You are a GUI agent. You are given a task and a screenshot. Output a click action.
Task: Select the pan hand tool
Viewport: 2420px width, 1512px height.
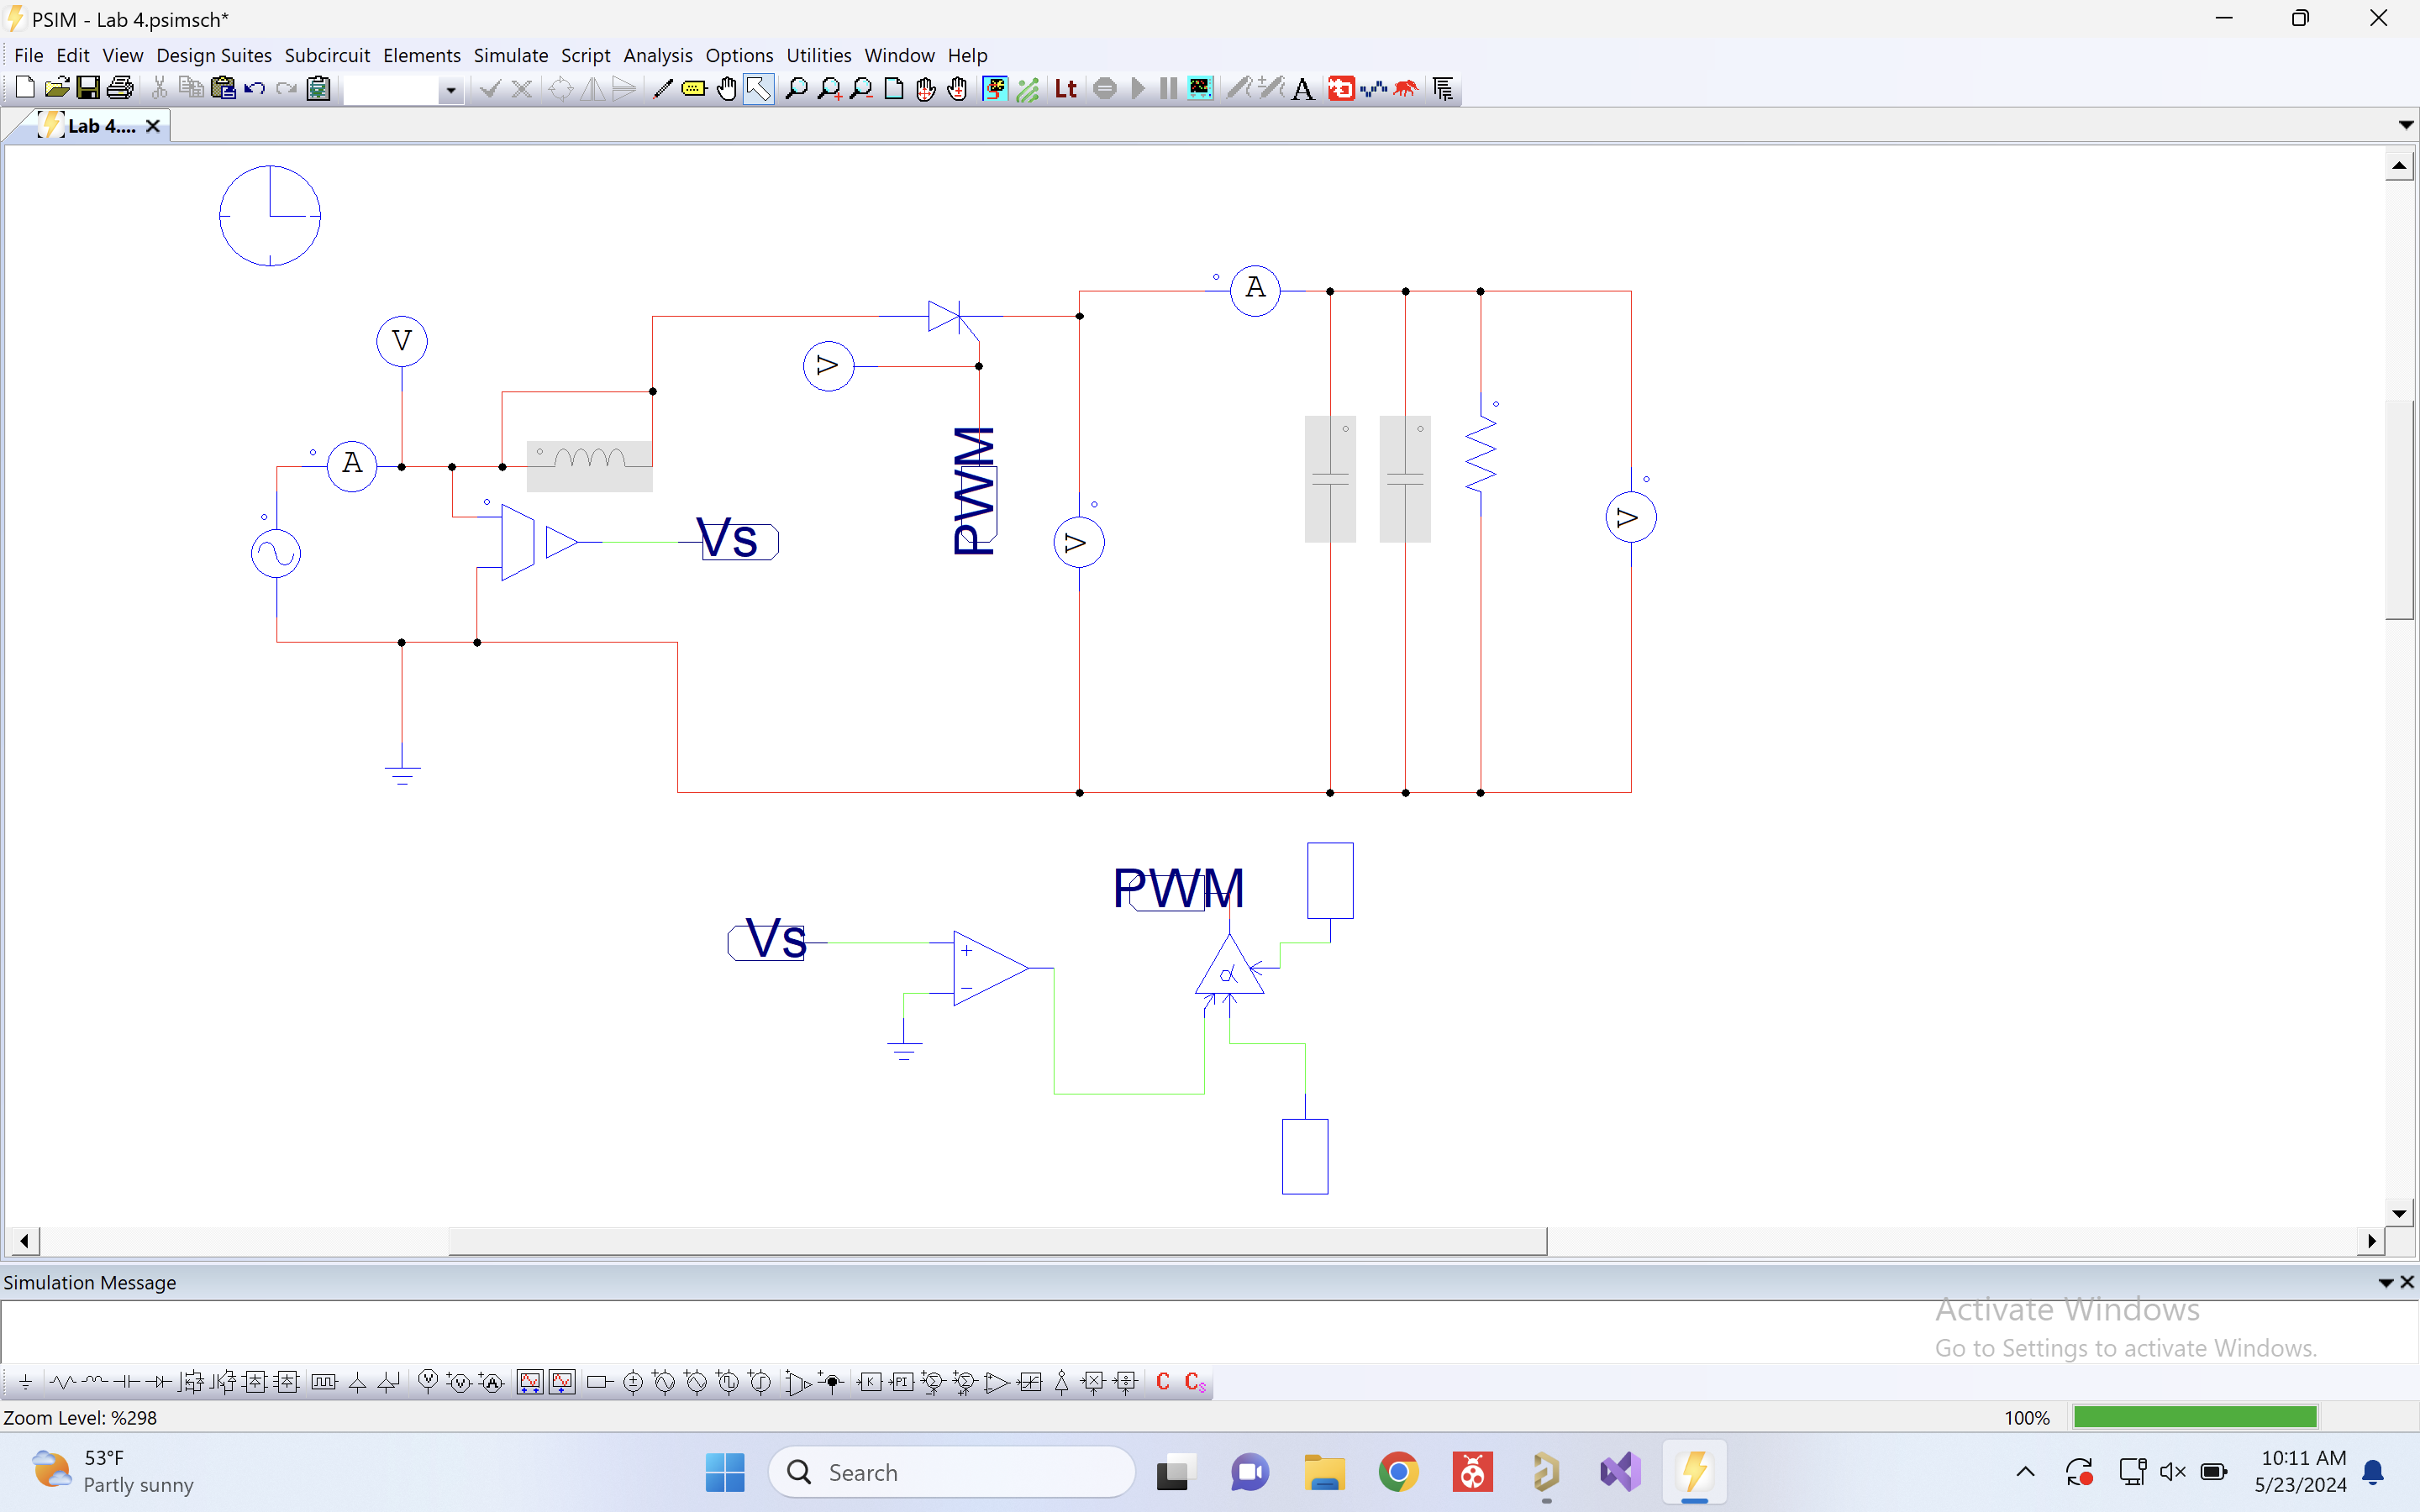click(x=727, y=88)
